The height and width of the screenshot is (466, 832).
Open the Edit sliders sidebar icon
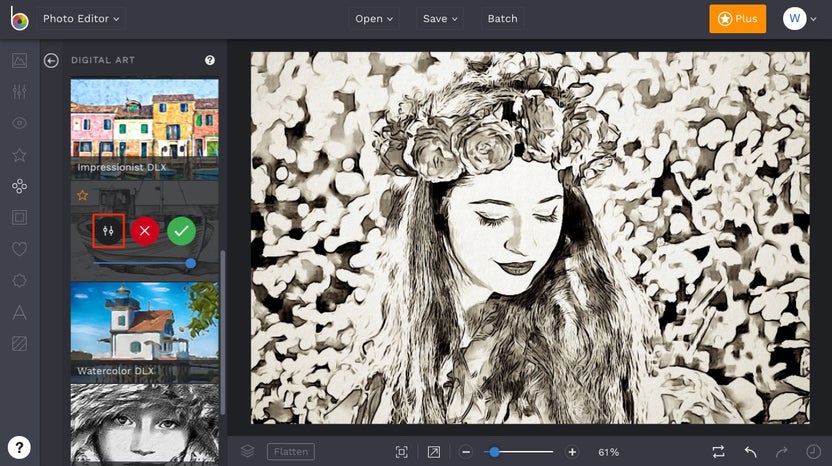20,92
